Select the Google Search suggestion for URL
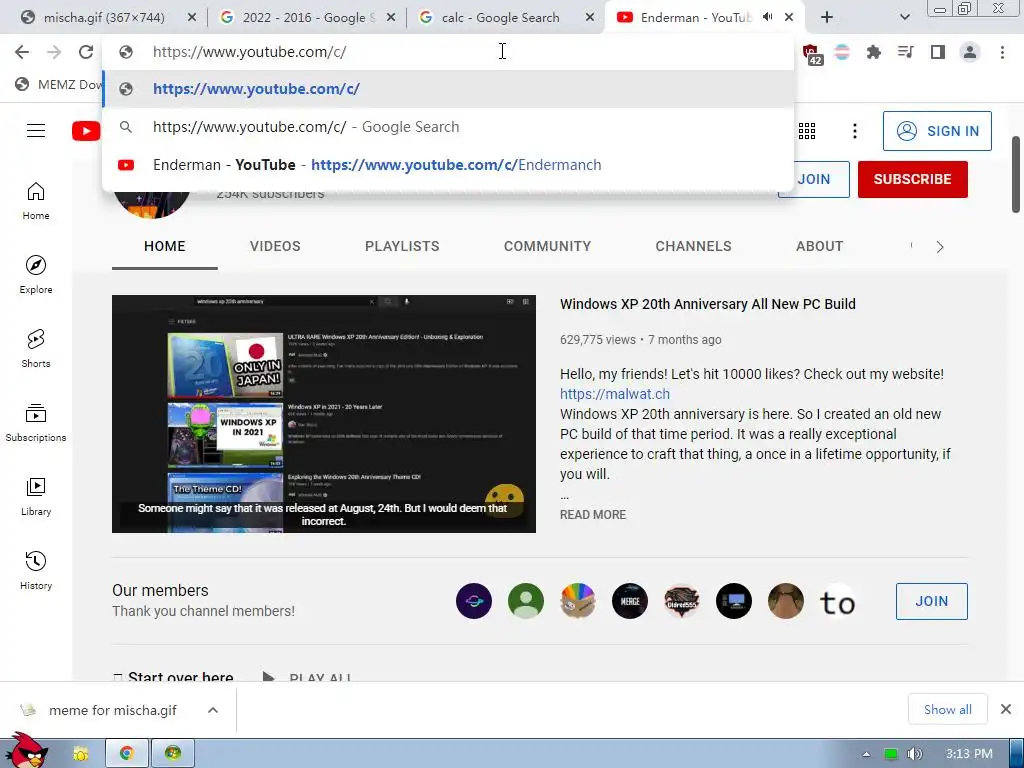 (x=448, y=127)
